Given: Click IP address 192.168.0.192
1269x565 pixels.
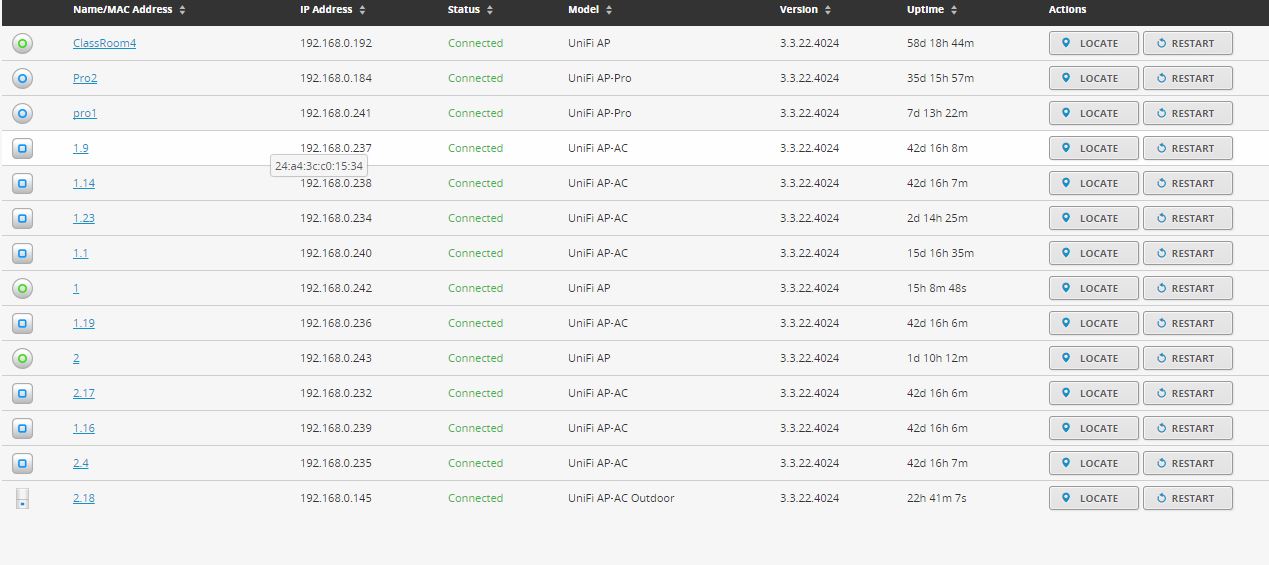Looking at the screenshot, I should [x=336, y=44].
